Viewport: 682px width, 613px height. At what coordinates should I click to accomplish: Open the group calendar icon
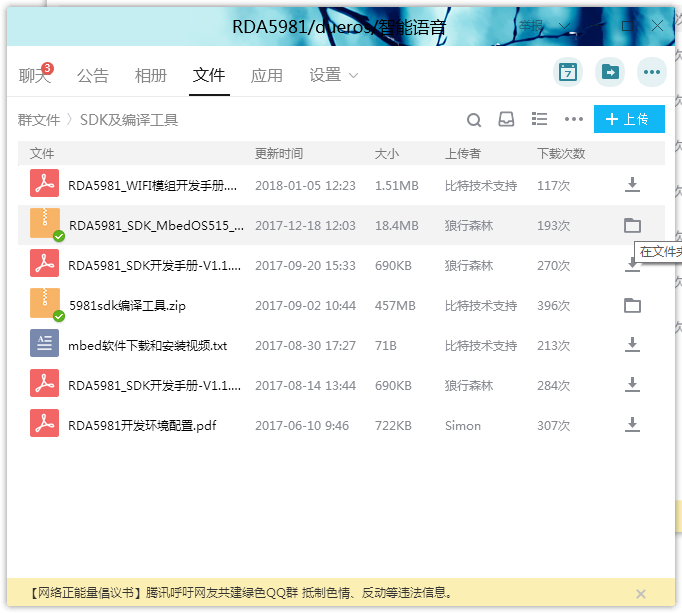point(568,72)
